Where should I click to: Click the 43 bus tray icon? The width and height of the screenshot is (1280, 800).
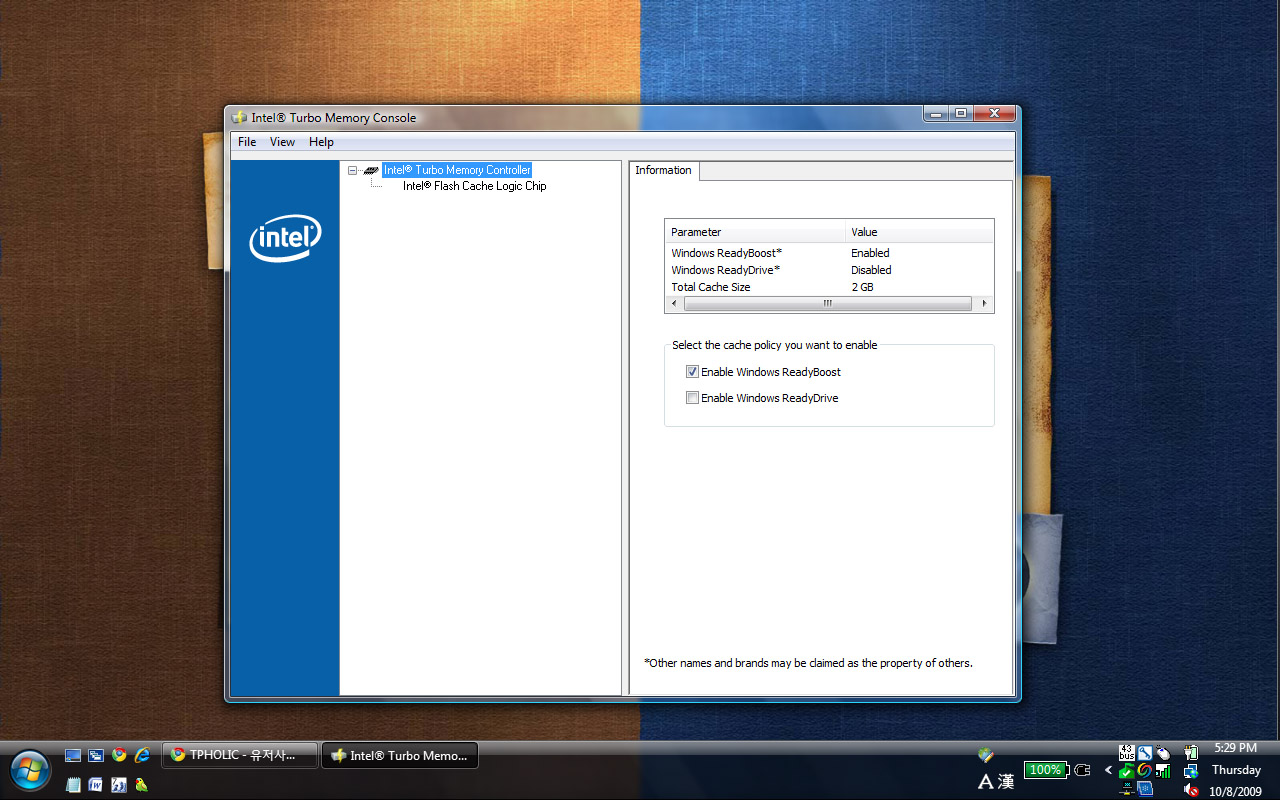[x=1127, y=753]
